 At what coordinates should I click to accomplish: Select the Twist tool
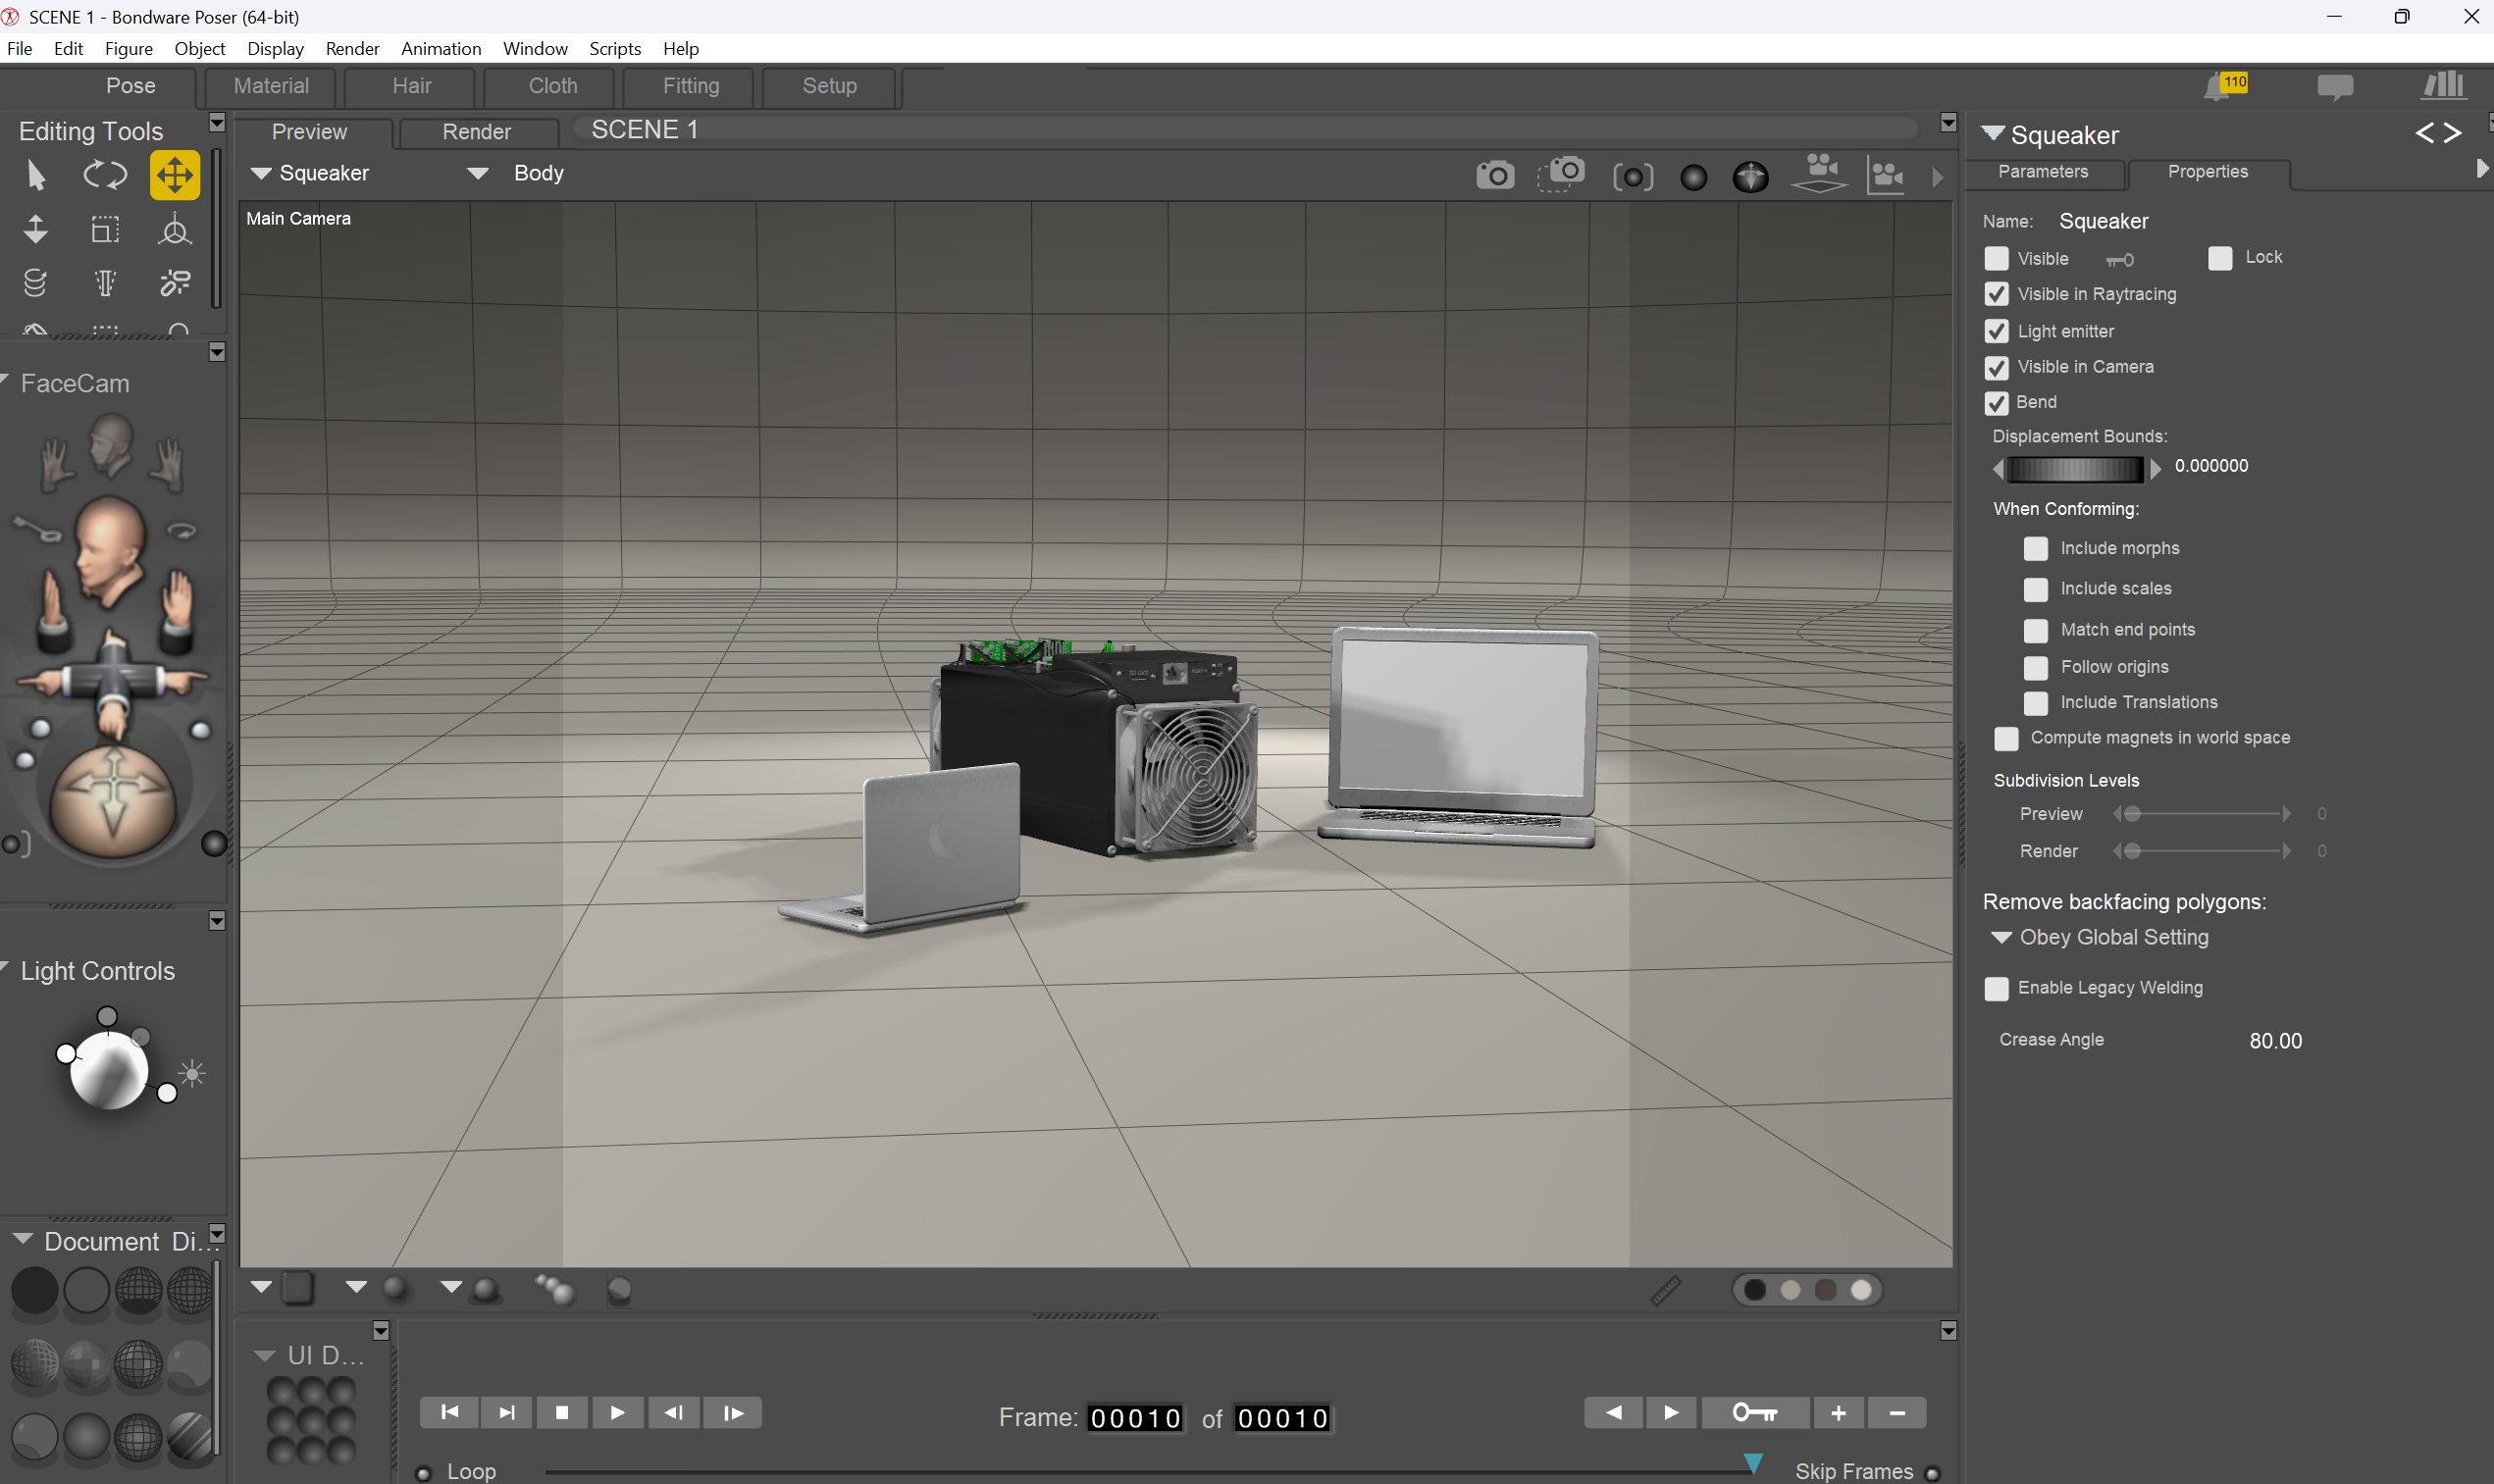[36, 284]
